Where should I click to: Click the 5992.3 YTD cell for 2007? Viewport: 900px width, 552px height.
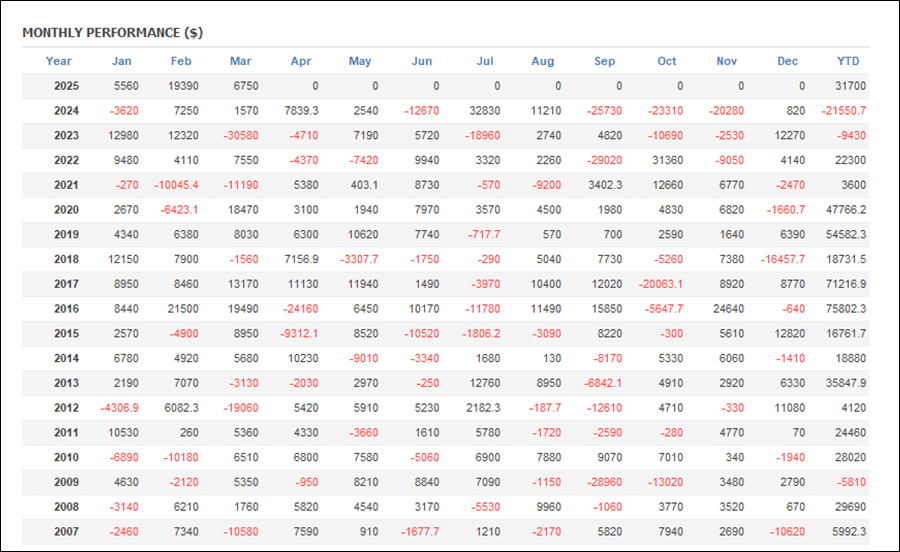849,531
